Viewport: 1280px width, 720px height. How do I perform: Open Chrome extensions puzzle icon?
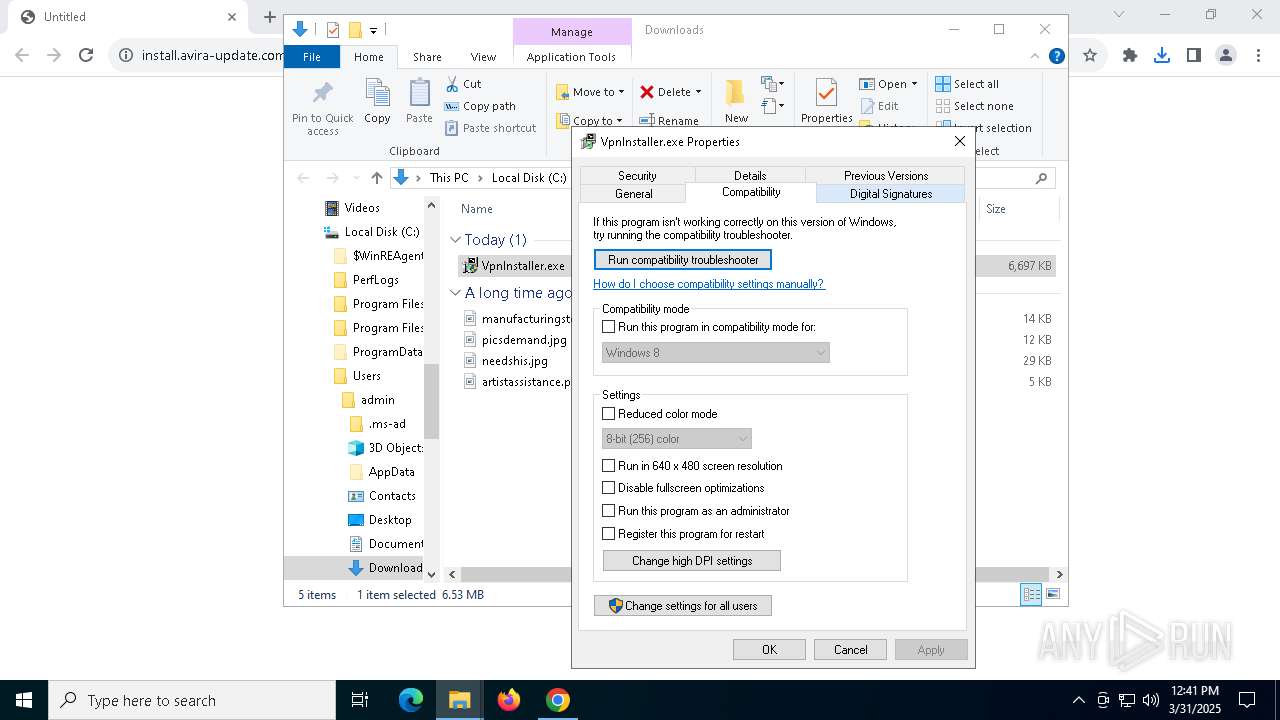(x=1130, y=56)
